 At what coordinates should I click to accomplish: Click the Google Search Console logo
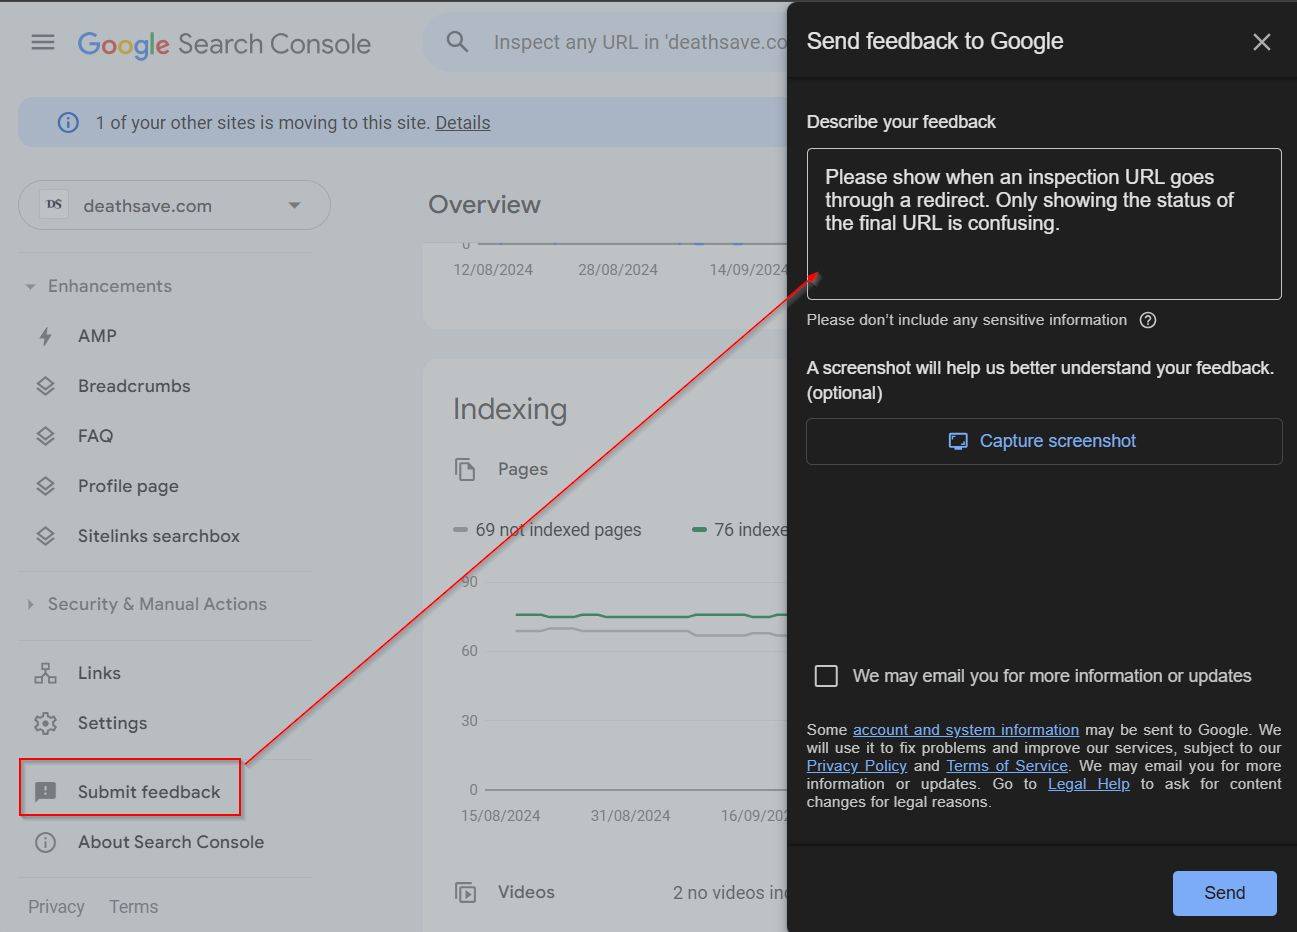click(x=224, y=44)
